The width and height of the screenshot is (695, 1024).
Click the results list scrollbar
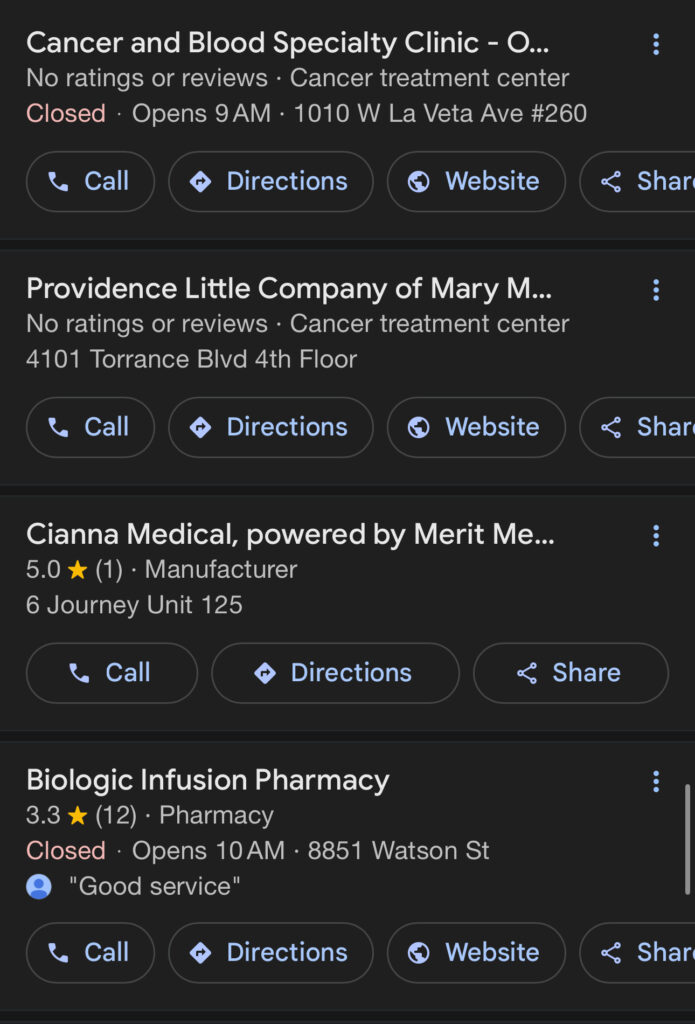coord(687,839)
